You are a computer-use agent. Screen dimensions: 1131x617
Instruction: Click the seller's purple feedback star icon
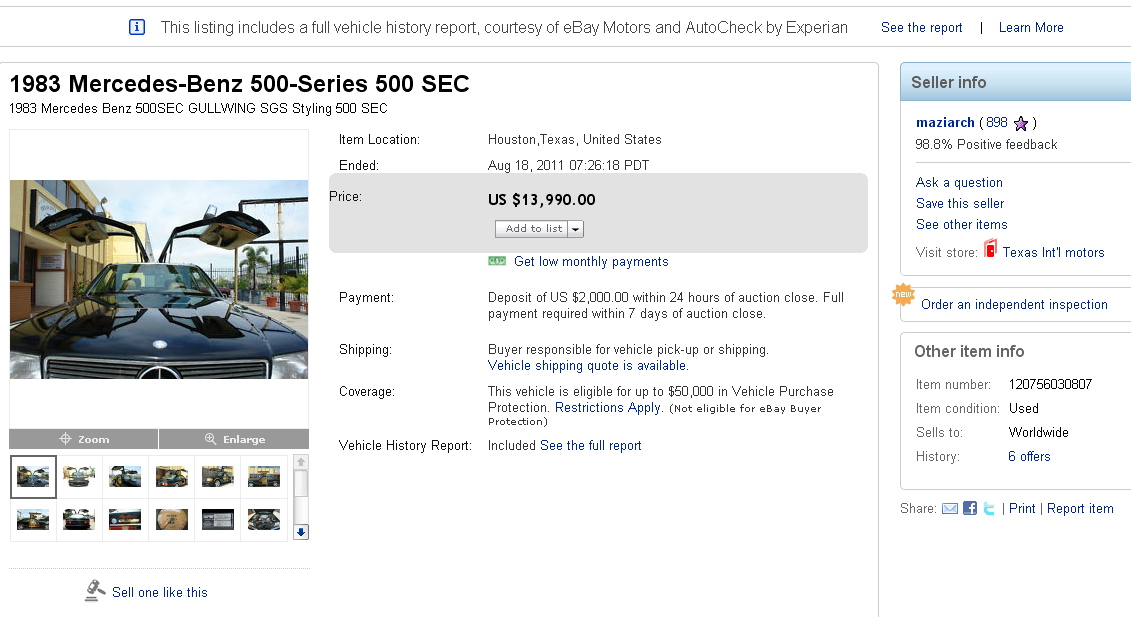1021,123
